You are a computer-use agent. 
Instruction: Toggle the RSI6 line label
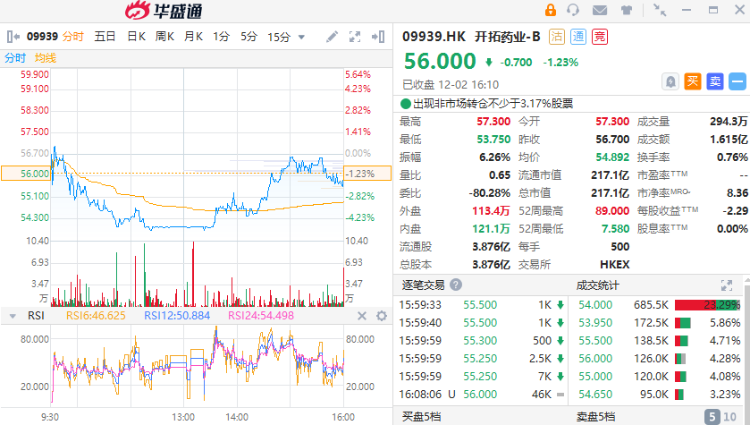(x=96, y=316)
